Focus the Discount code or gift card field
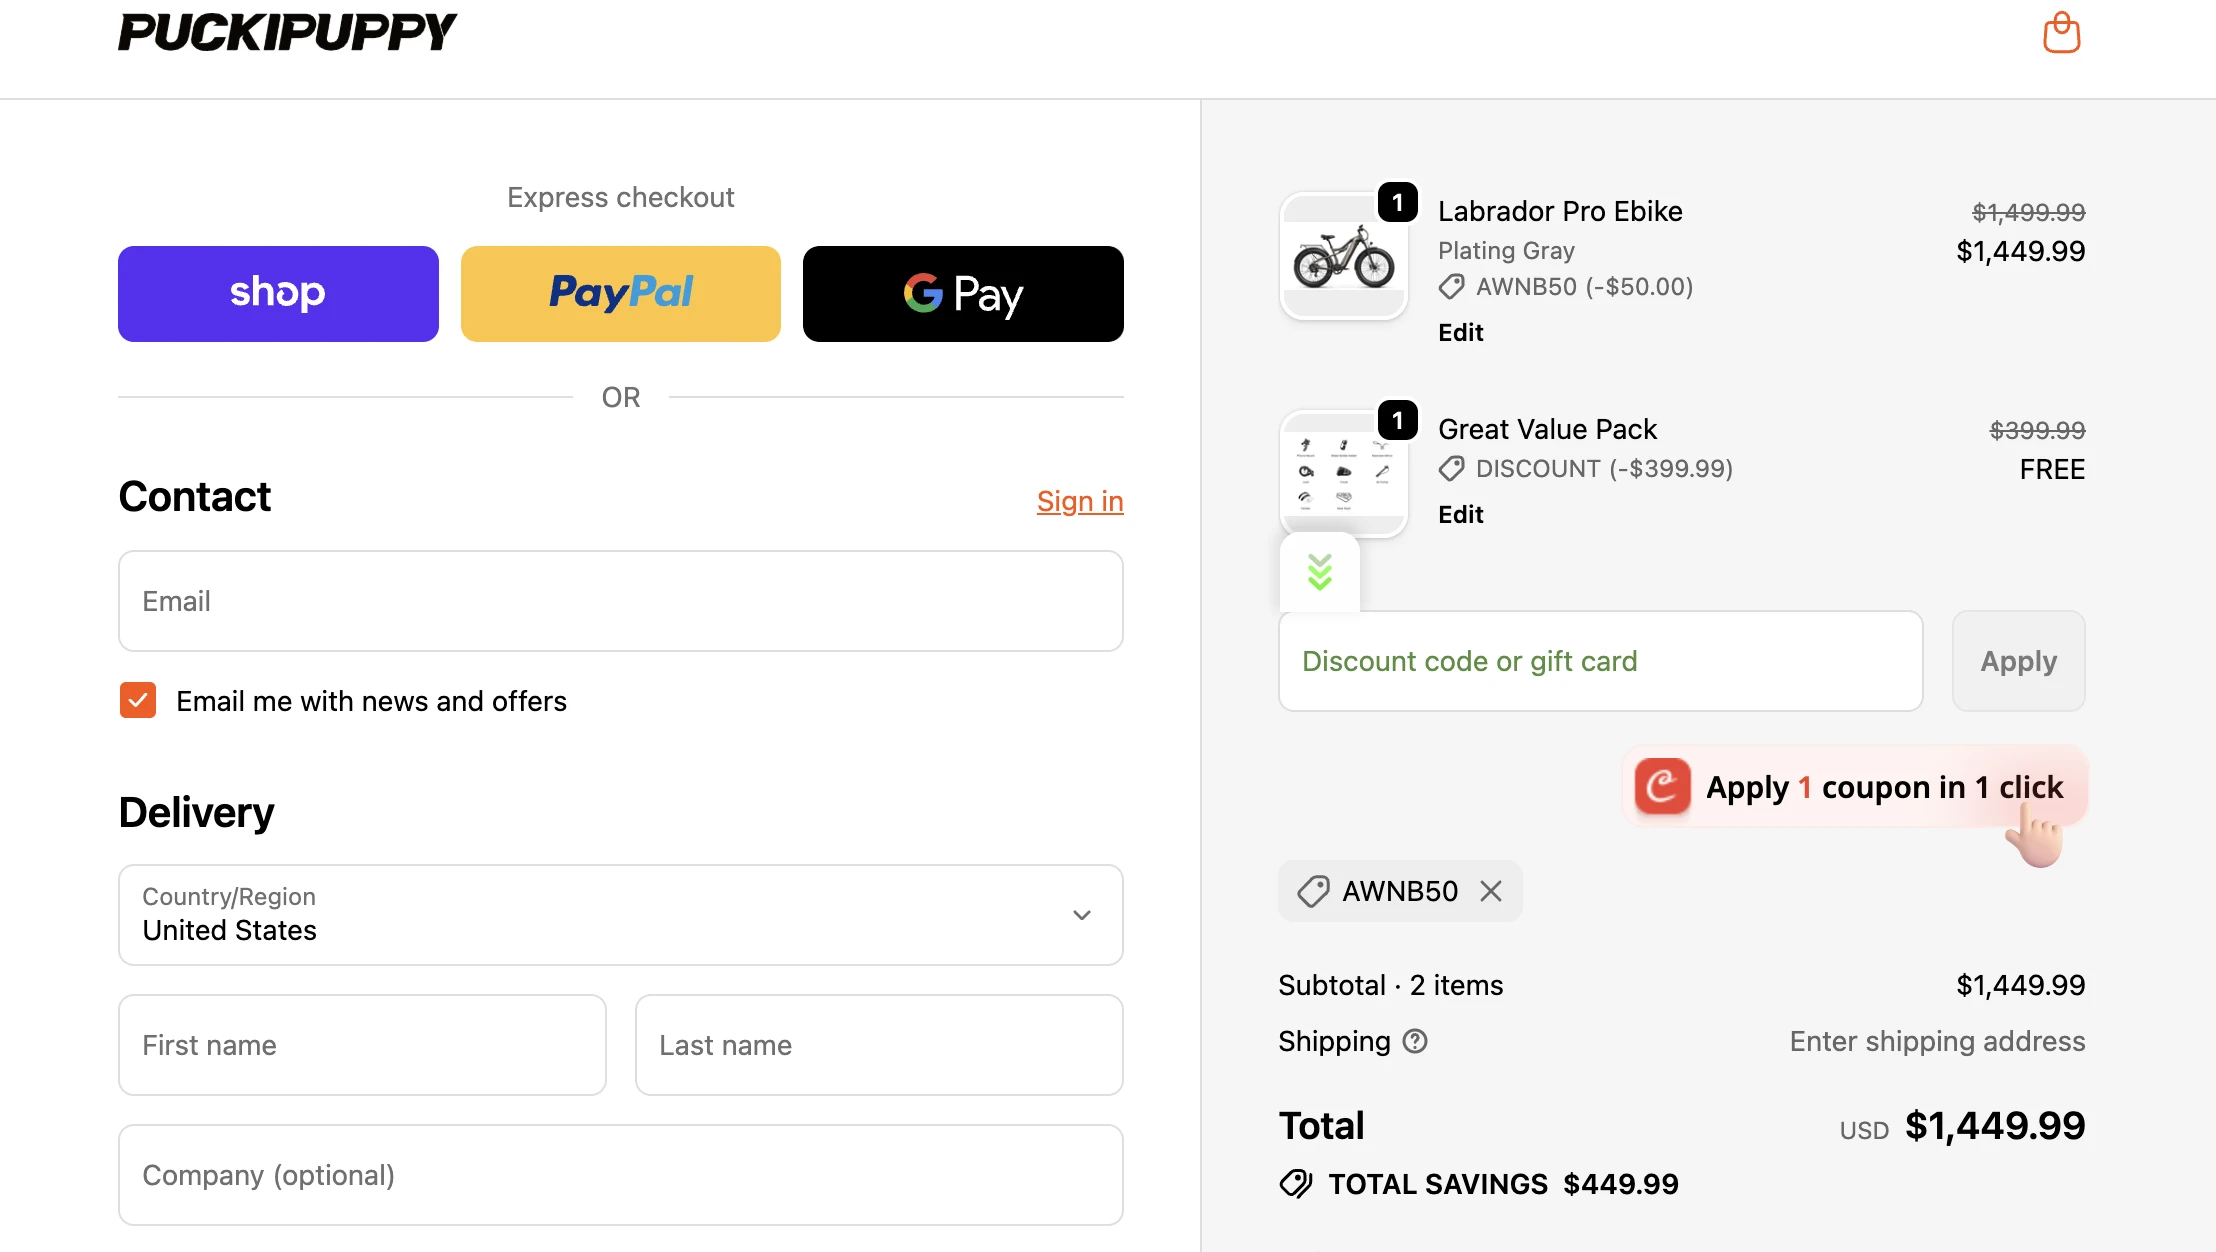 [1601, 661]
